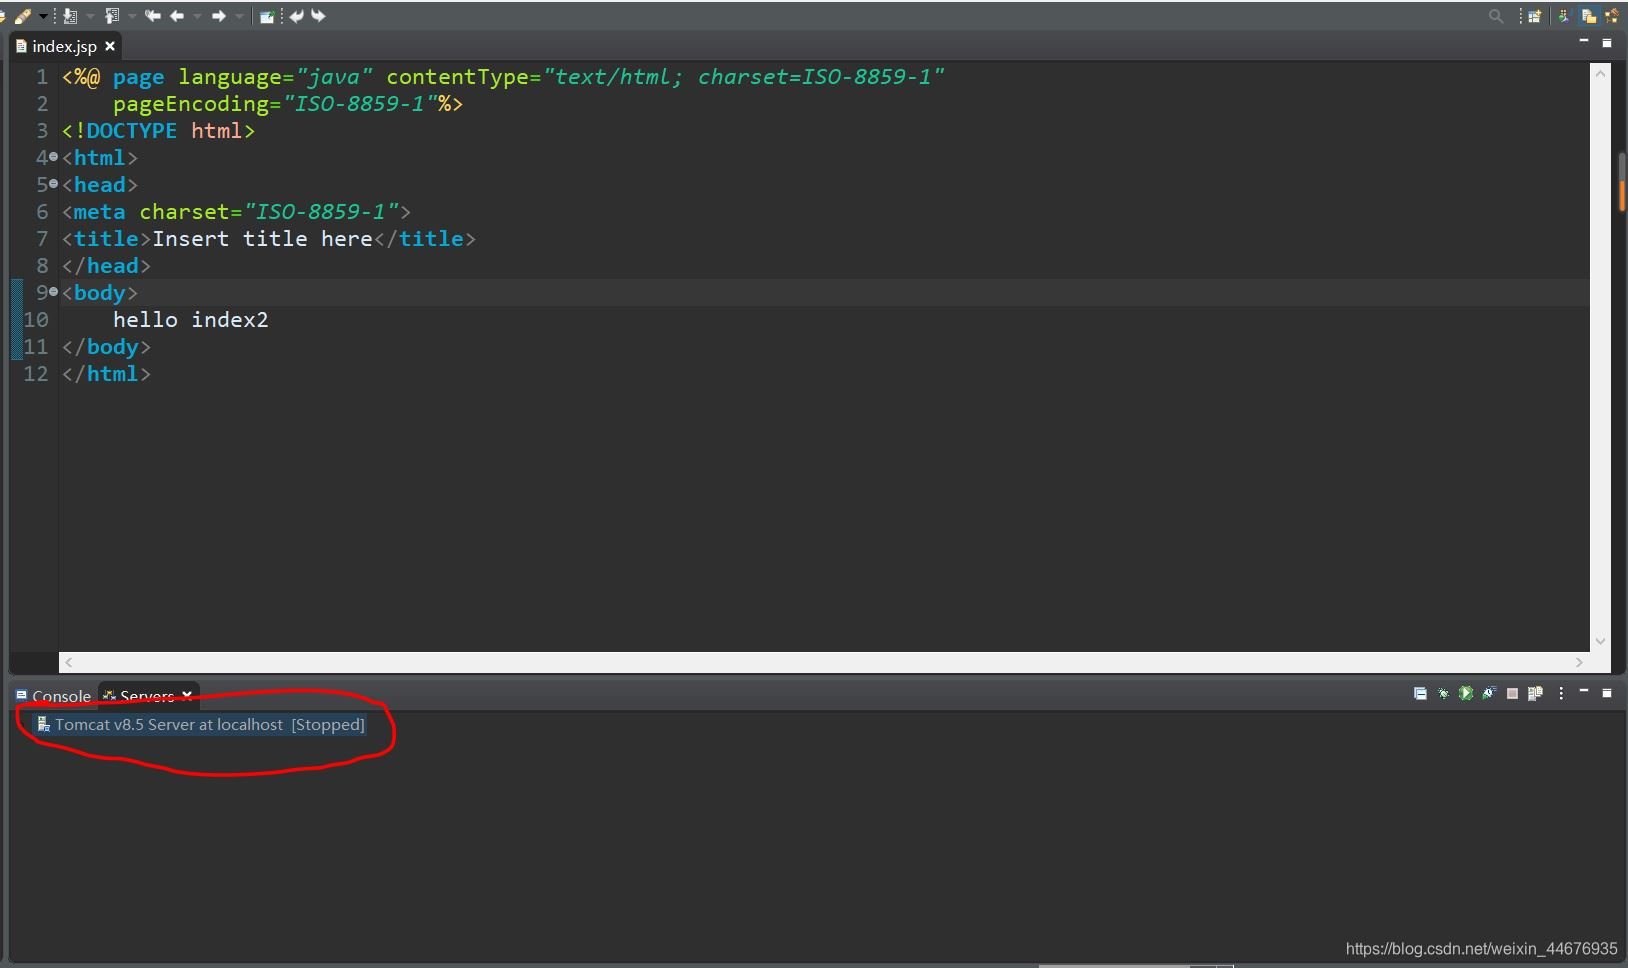Click "Insert title here" text in title tag
Image resolution: width=1628 pixels, height=968 pixels.
coord(262,239)
